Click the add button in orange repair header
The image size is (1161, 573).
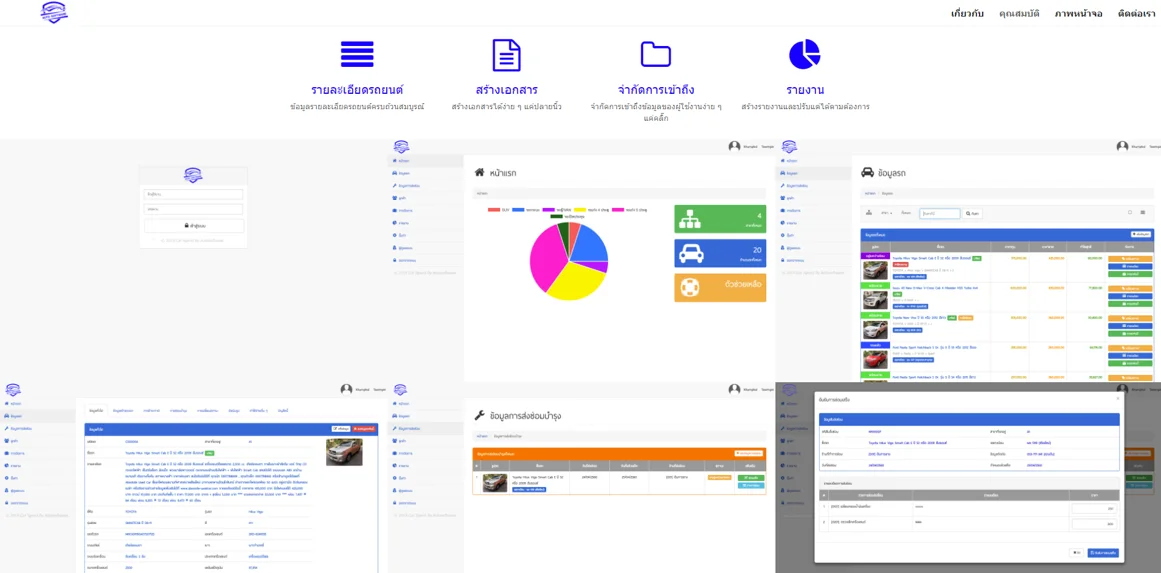coord(749,453)
